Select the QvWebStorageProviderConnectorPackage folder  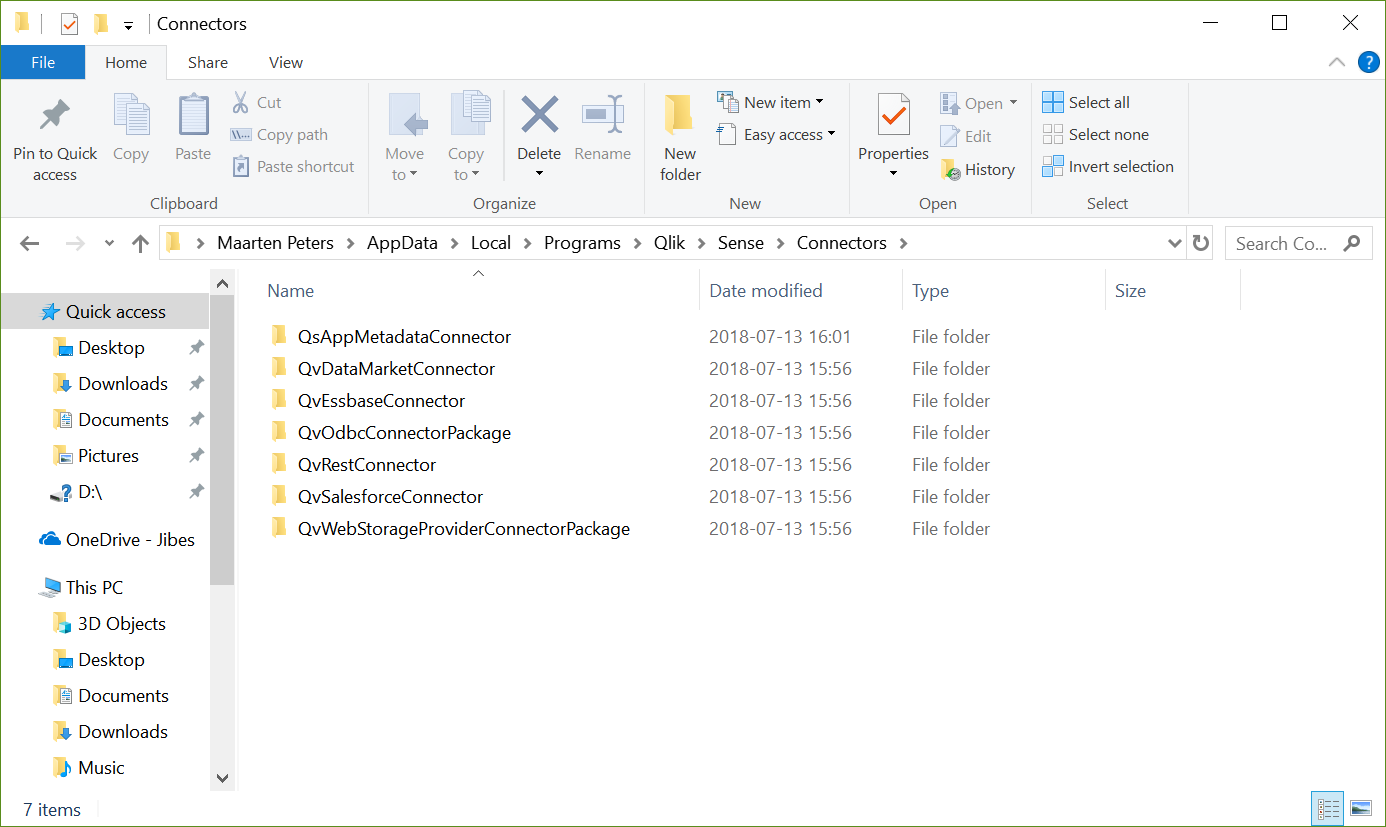point(450,528)
